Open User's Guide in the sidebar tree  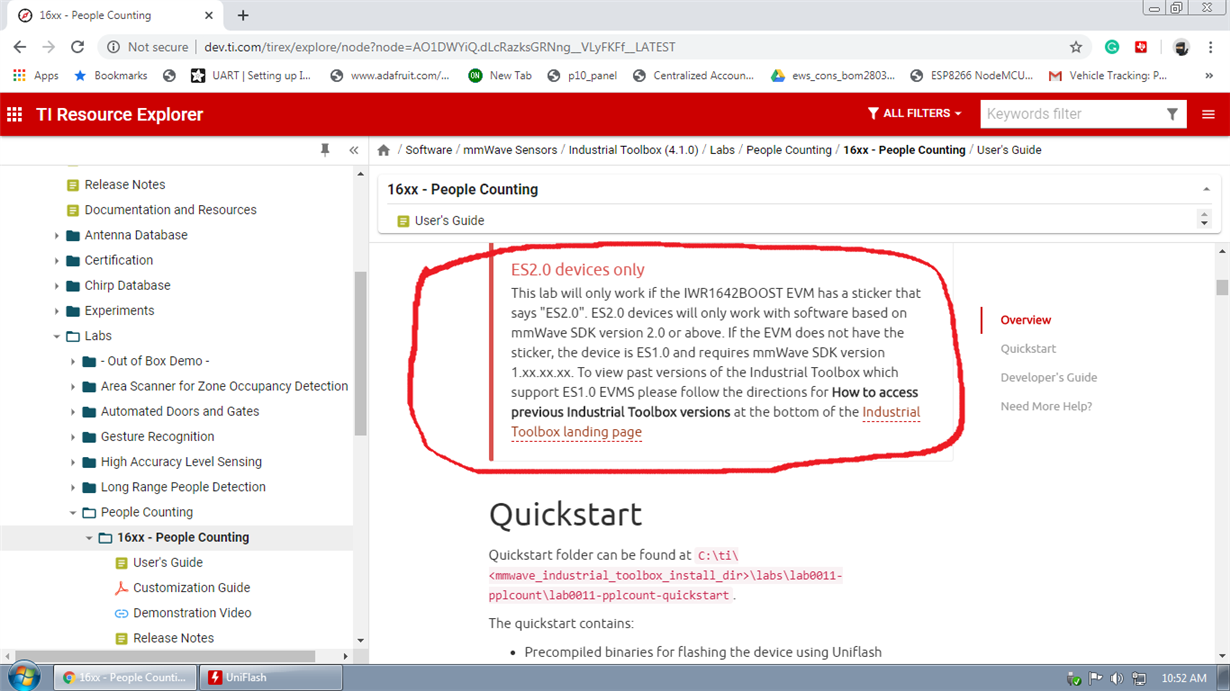click(x=168, y=563)
